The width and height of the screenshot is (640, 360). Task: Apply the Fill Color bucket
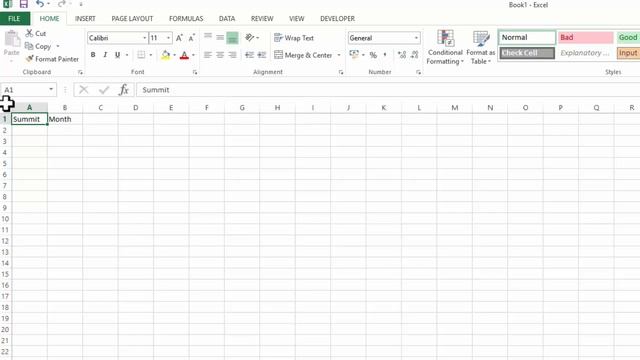165,55
